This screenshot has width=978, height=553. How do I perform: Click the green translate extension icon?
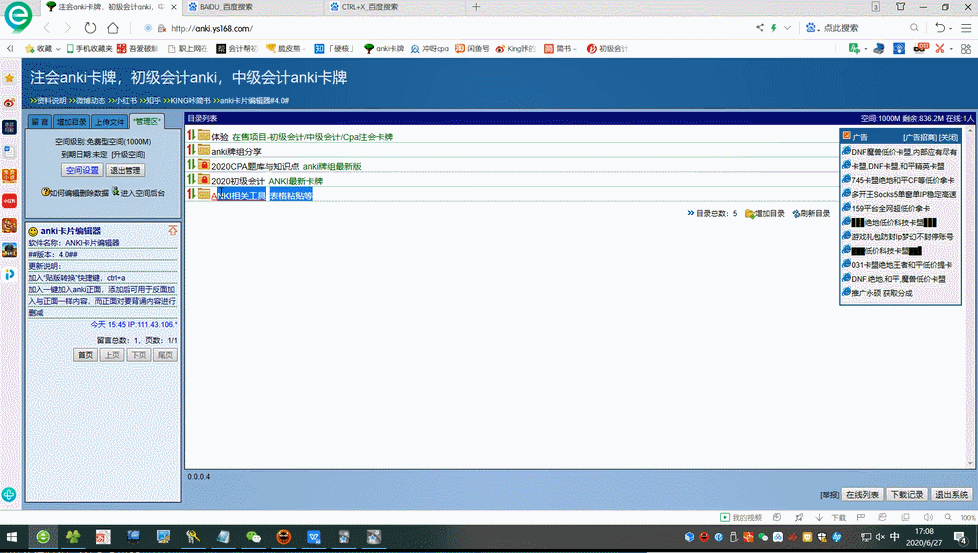point(855,49)
